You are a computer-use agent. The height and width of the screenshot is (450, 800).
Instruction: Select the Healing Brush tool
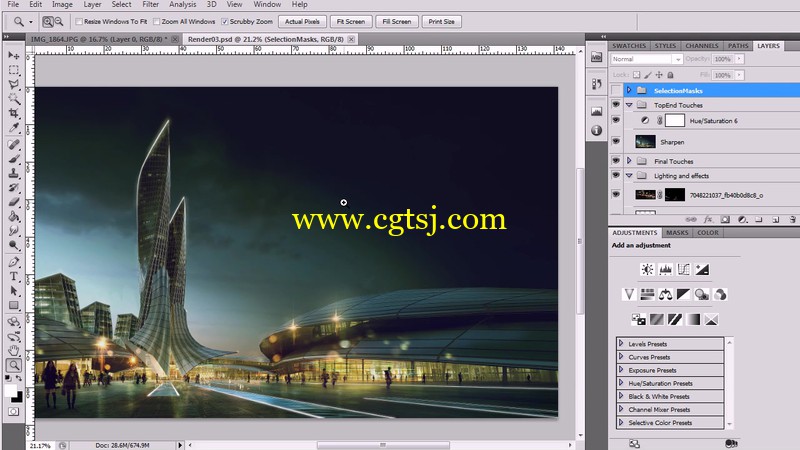tap(14, 145)
